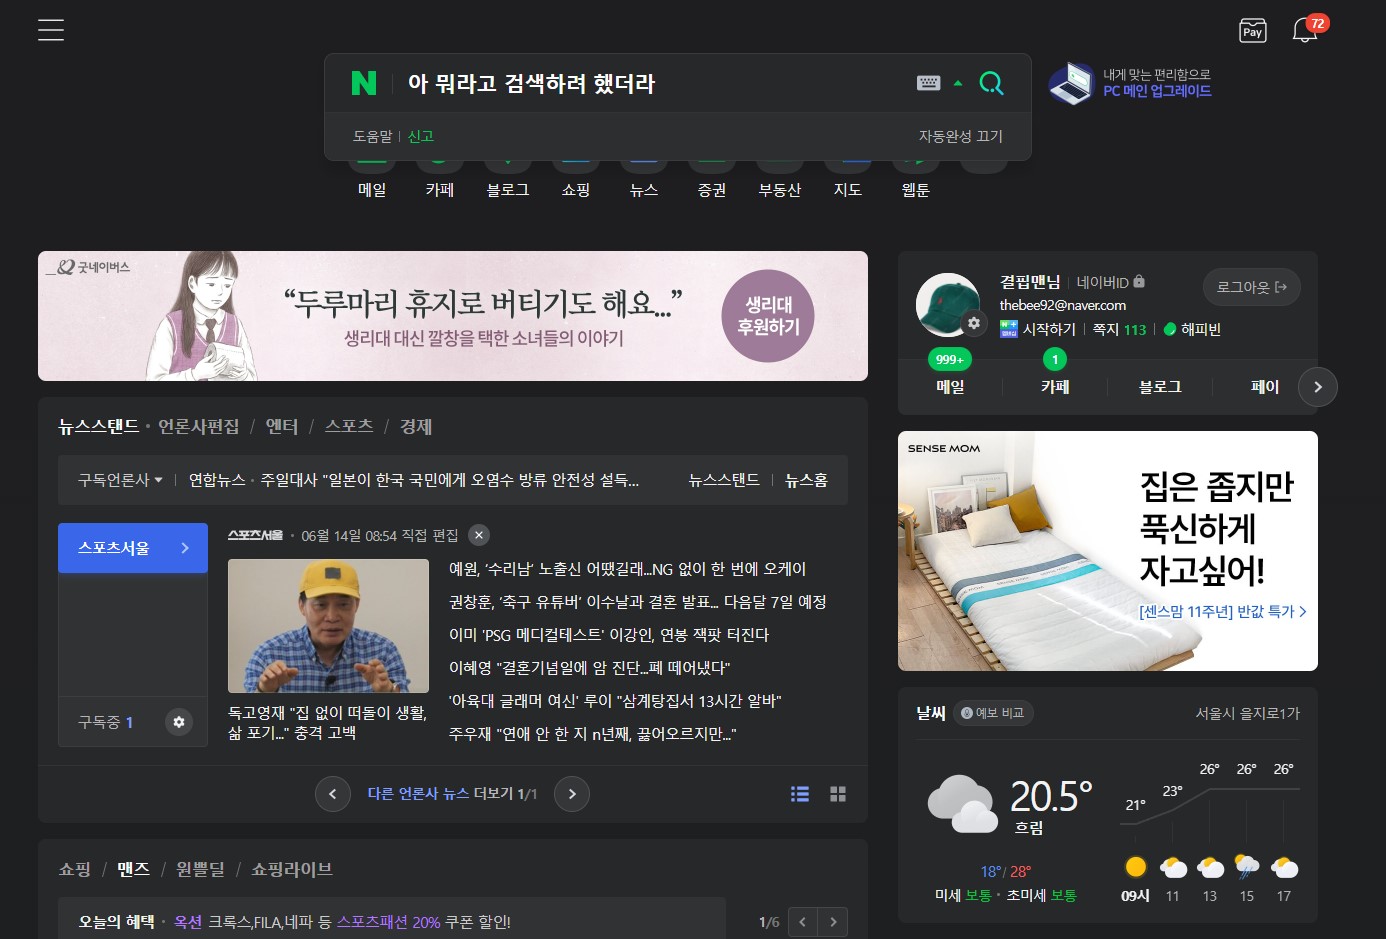Show next shopping benefit
Image resolution: width=1386 pixels, height=939 pixels.
833,922
